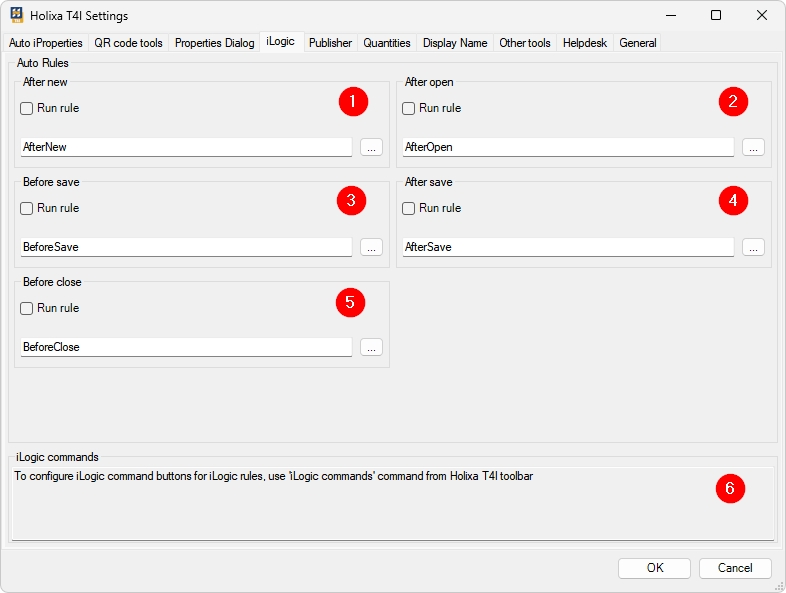Browse for the AfterNew rule
This screenshot has height=593, width=786.
tap(371, 147)
